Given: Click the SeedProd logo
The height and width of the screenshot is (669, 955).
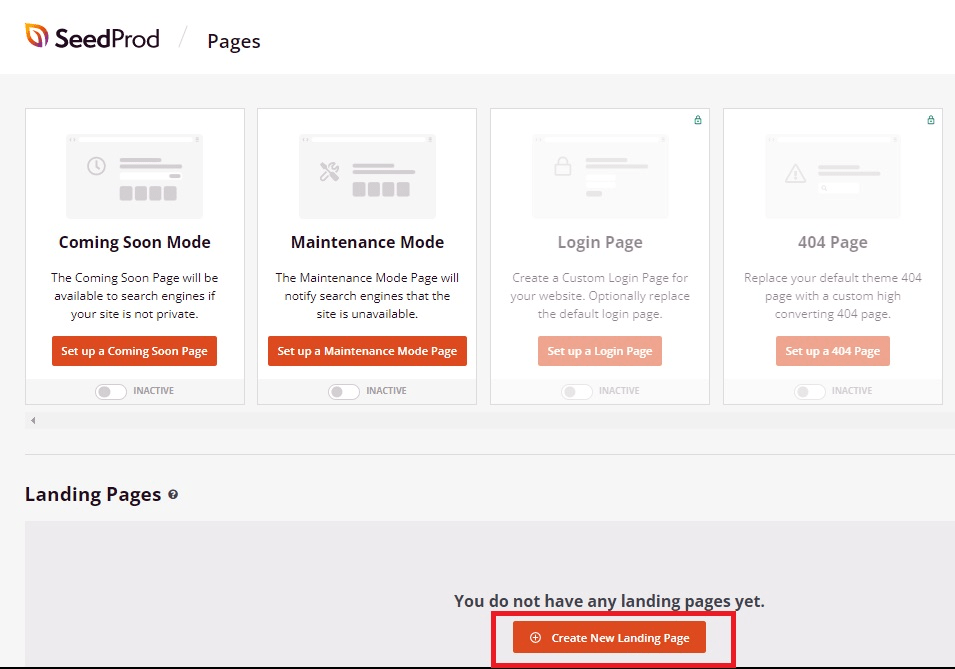Looking at the screenshot, I should pyautogui.click(x=92, y=38).
